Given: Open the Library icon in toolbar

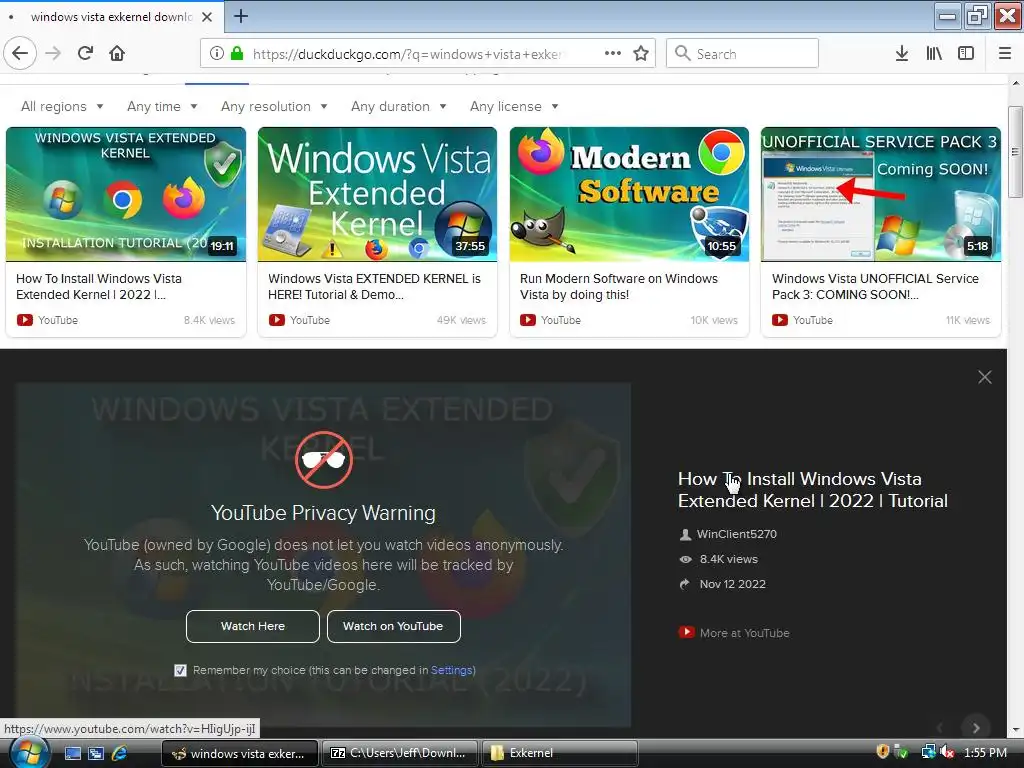Looking at the screenshot, I should pos(934,53).
